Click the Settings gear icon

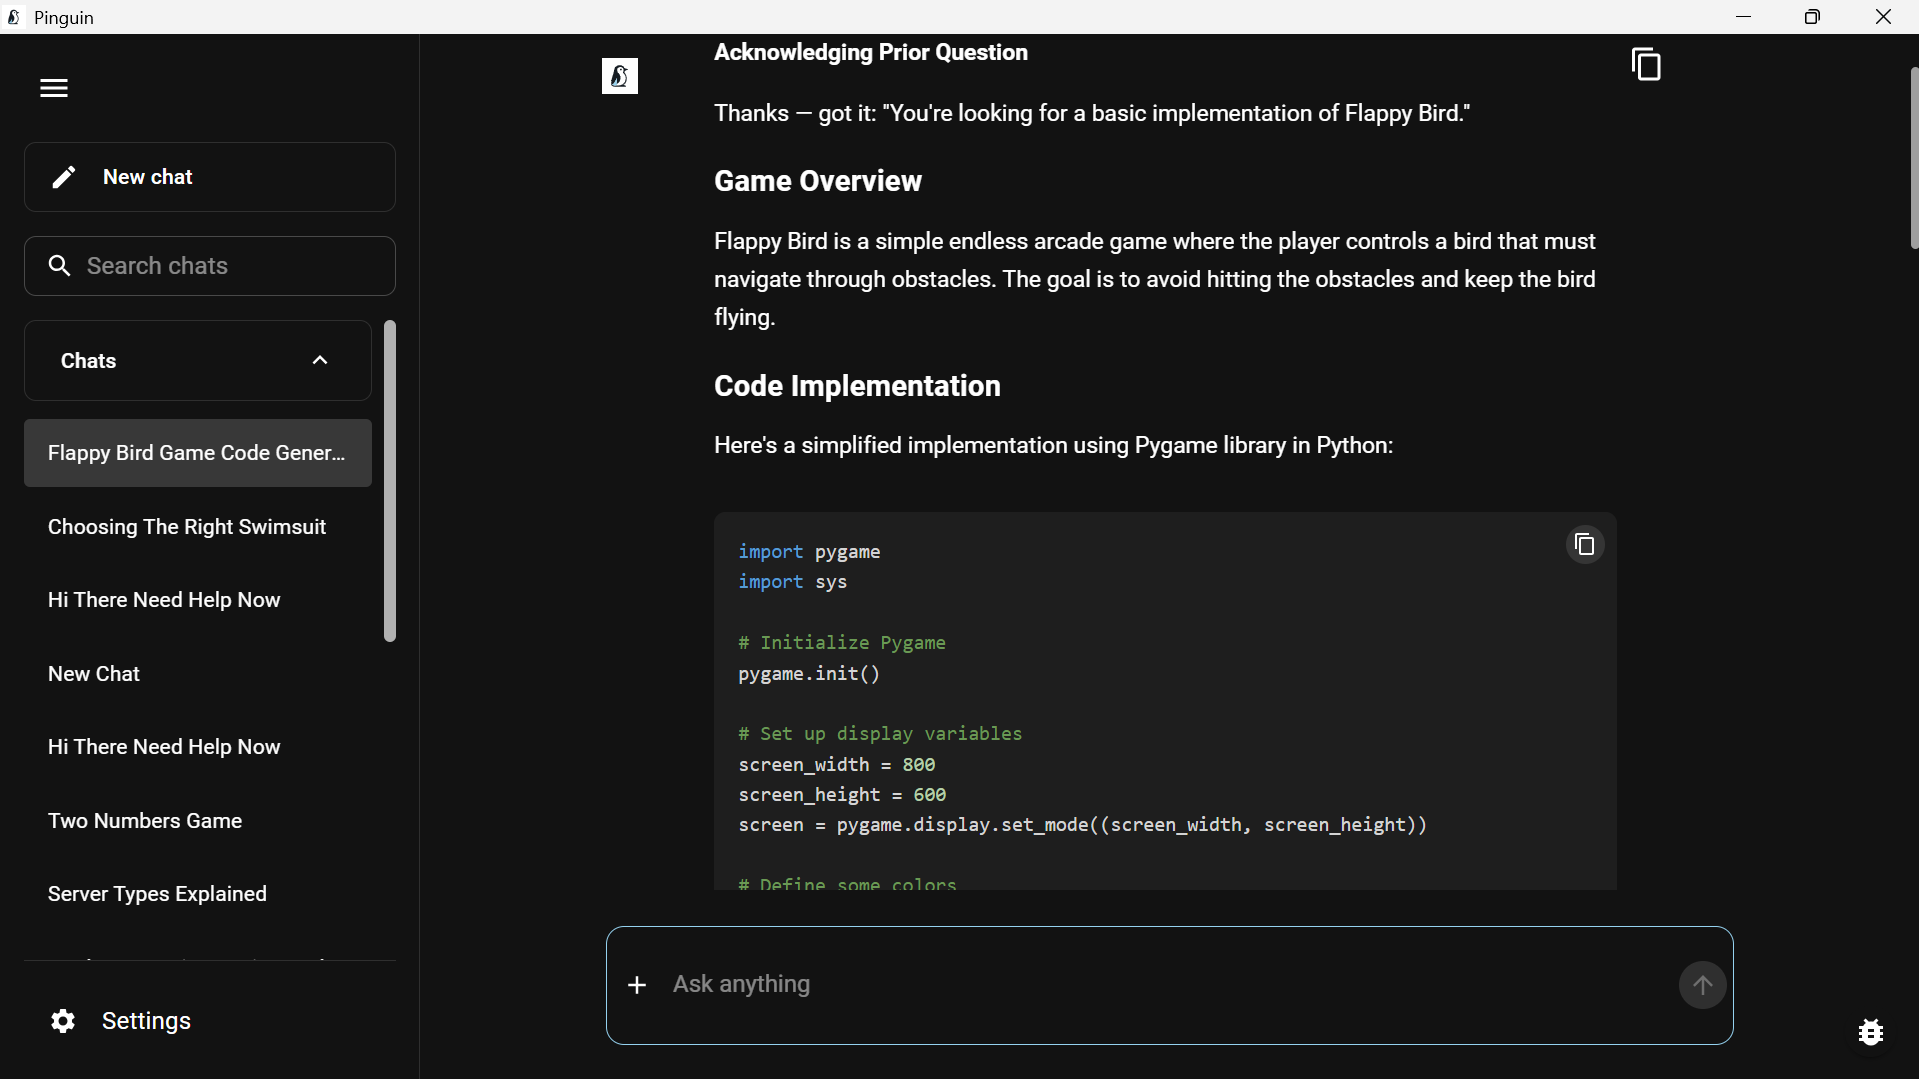(x=63, y=1021)
